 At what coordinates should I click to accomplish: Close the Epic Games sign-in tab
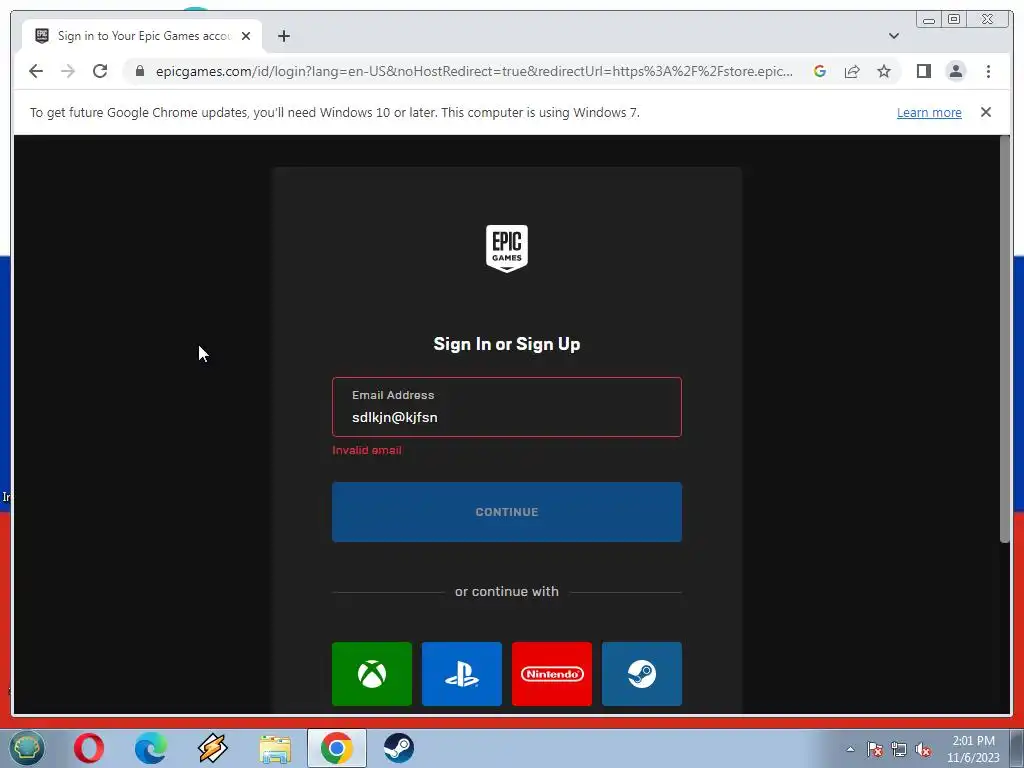(x=246, y=36)
